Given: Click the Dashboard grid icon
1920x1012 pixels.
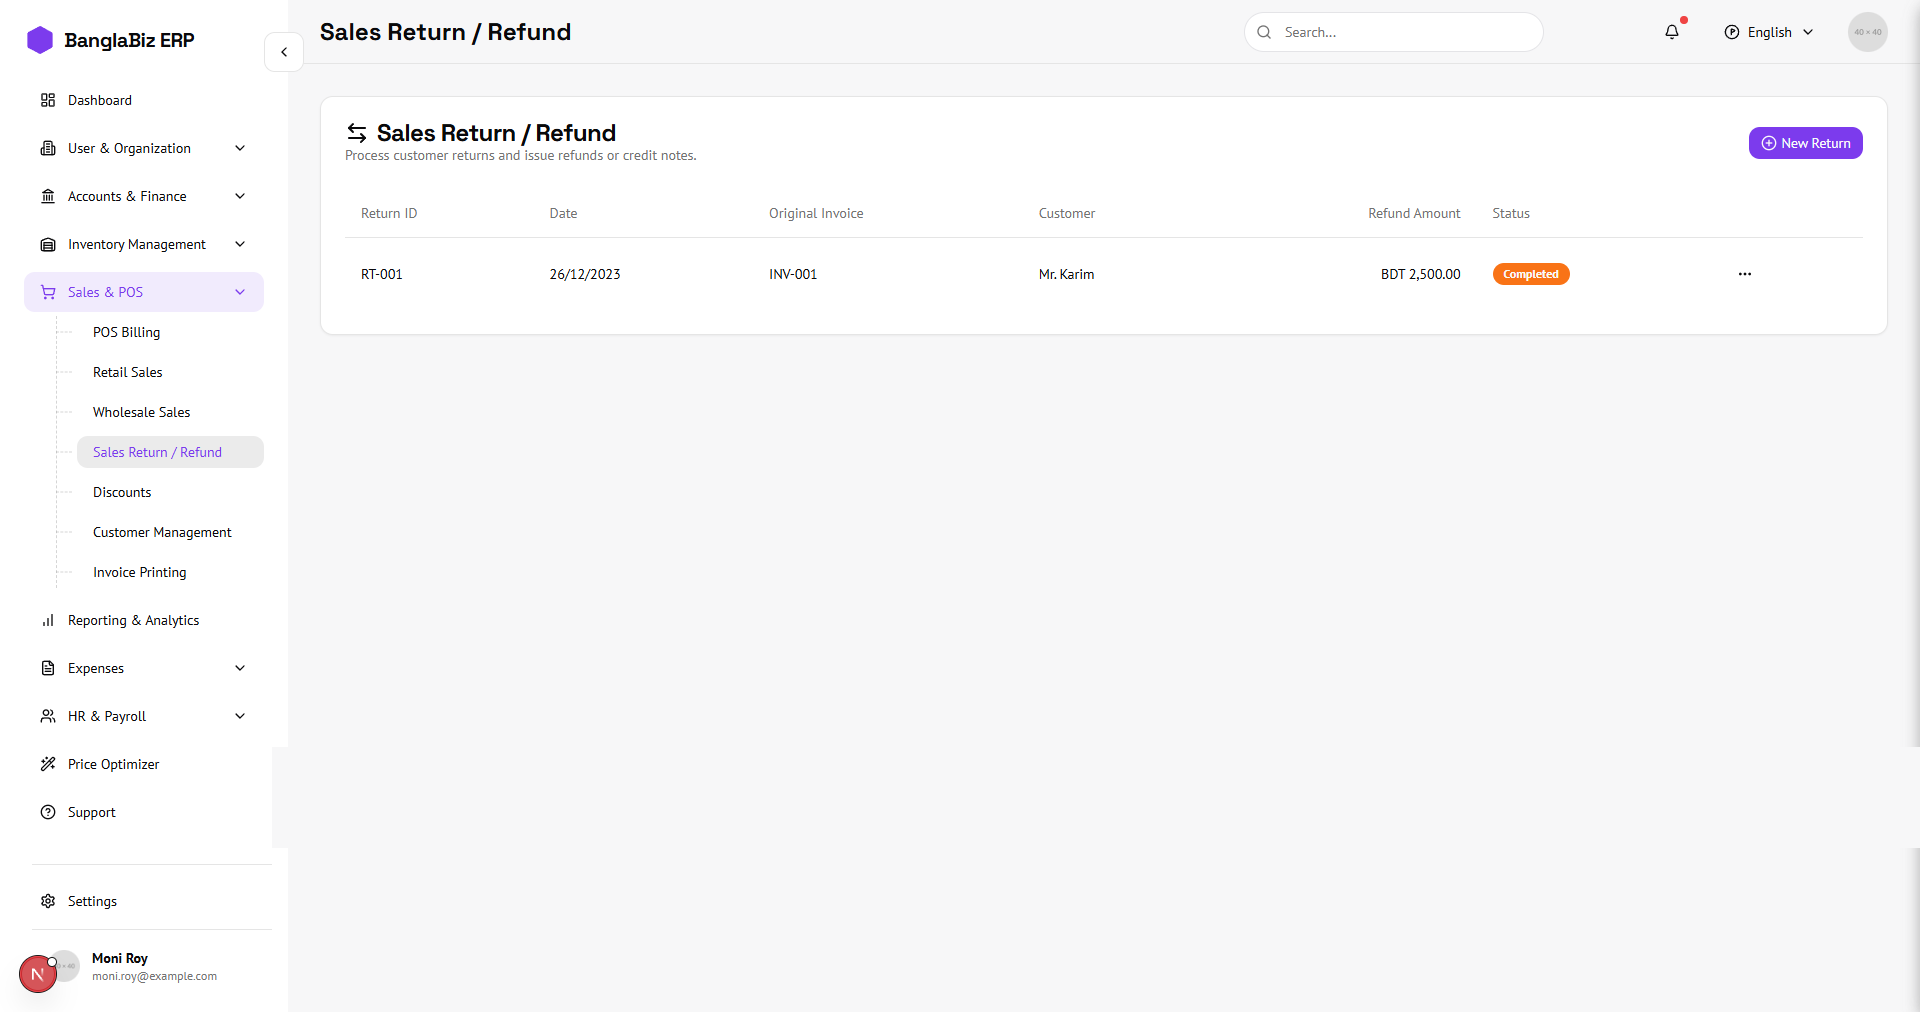Looking at the screenshot, I should 48,100.
